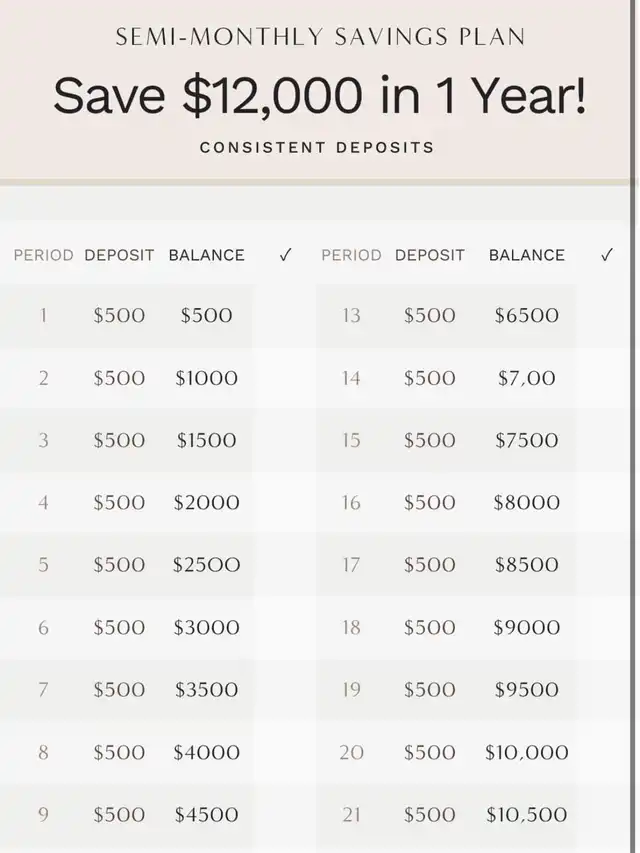Click period number 9 in the table

(x=44, y=814)
